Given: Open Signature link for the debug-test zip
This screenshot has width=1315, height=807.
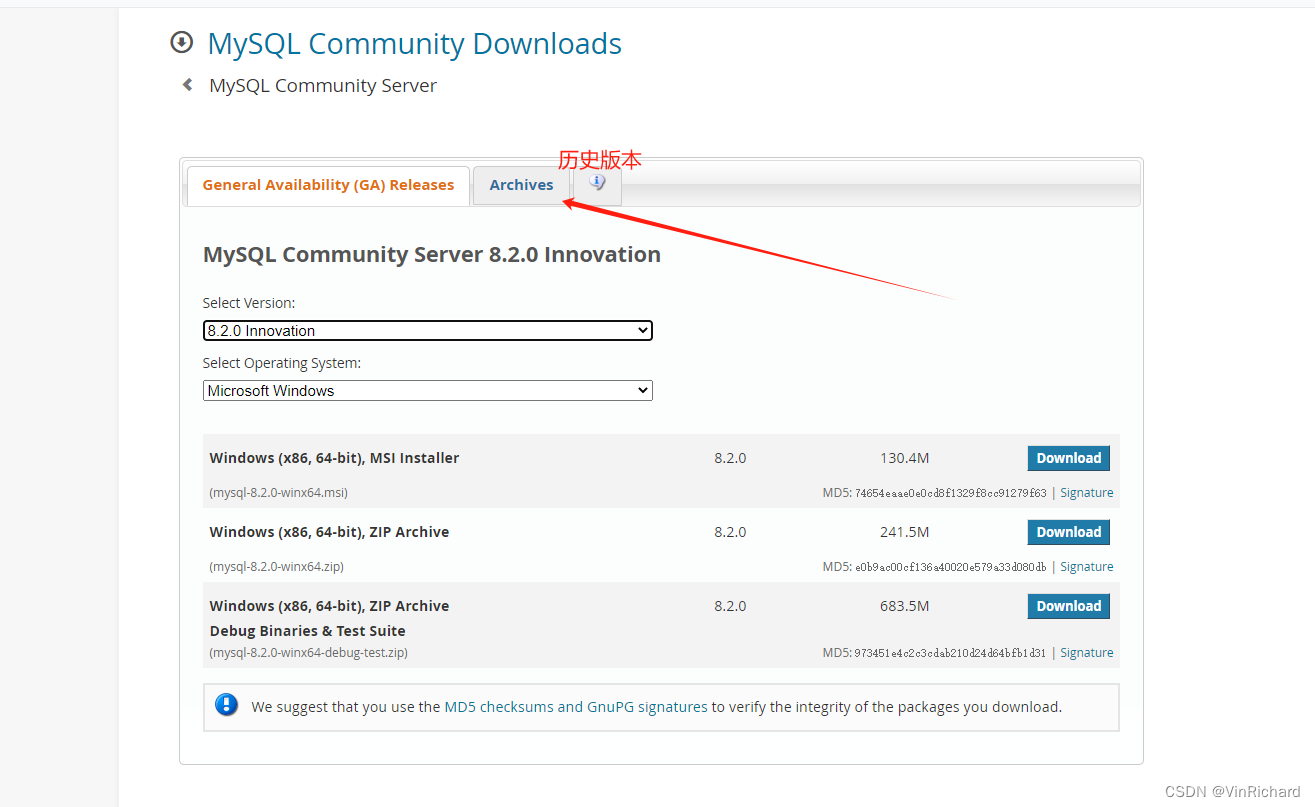Looking at the screenshot, I should [1086, 653].
